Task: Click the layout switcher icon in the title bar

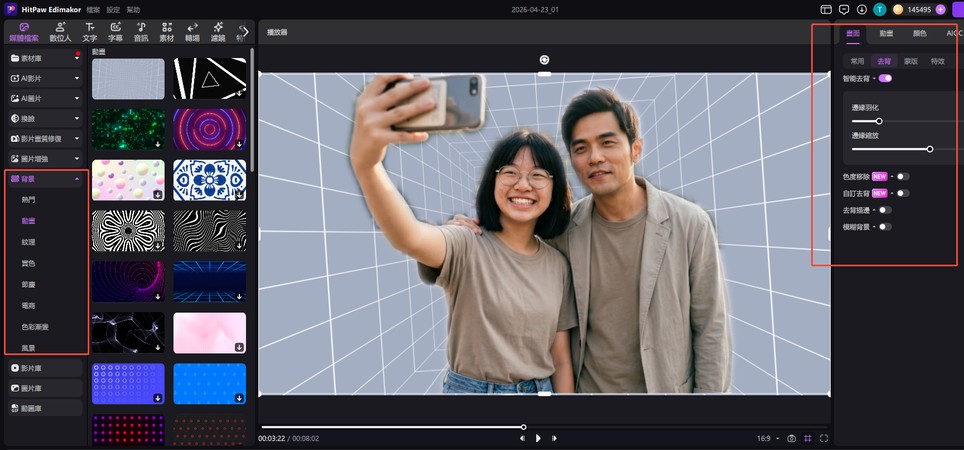Action: 826,10
